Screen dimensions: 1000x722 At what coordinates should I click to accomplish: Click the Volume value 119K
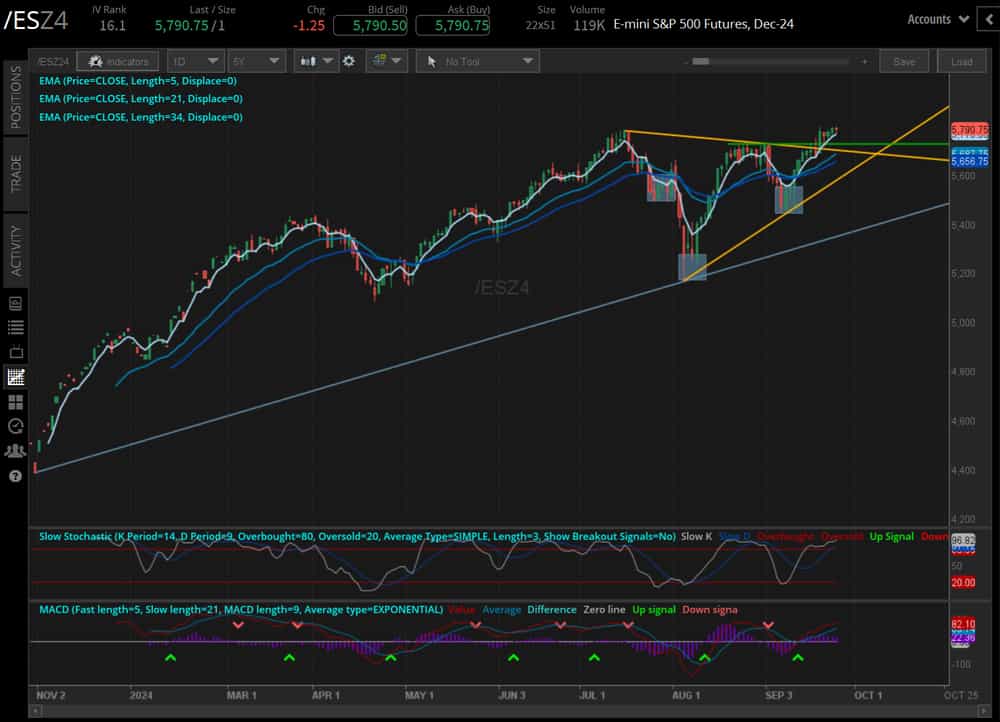[x=589, y=26]
